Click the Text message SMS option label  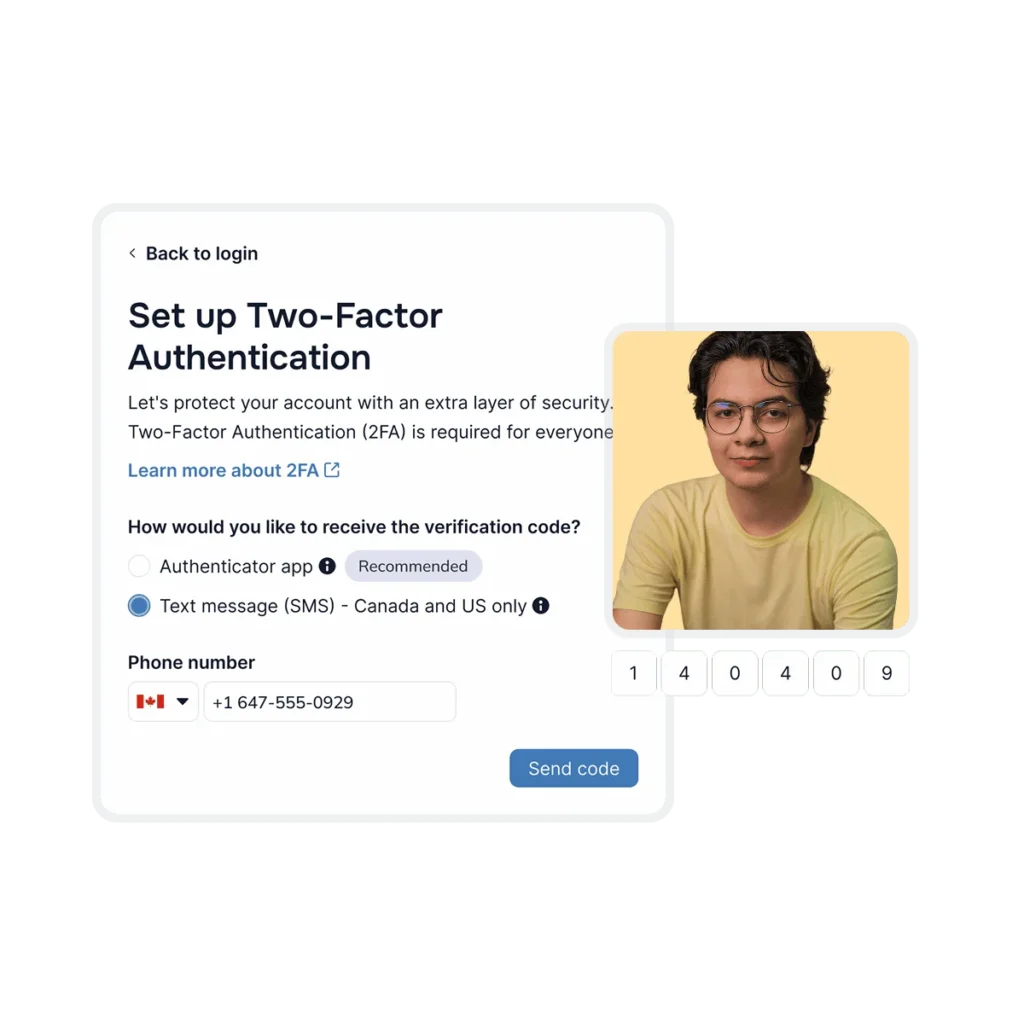[343, 606]
